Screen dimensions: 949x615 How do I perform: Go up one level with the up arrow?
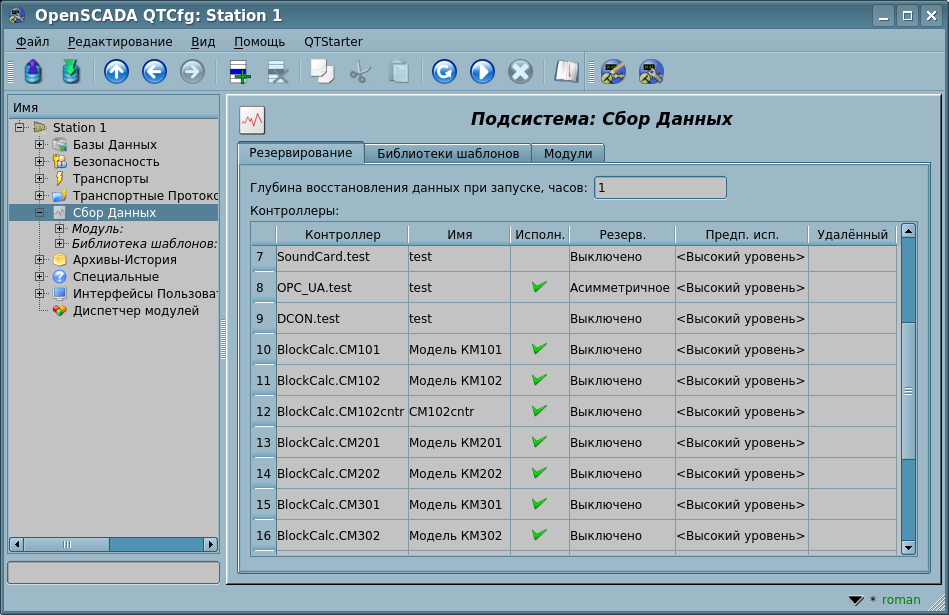(x=116, y=72)
